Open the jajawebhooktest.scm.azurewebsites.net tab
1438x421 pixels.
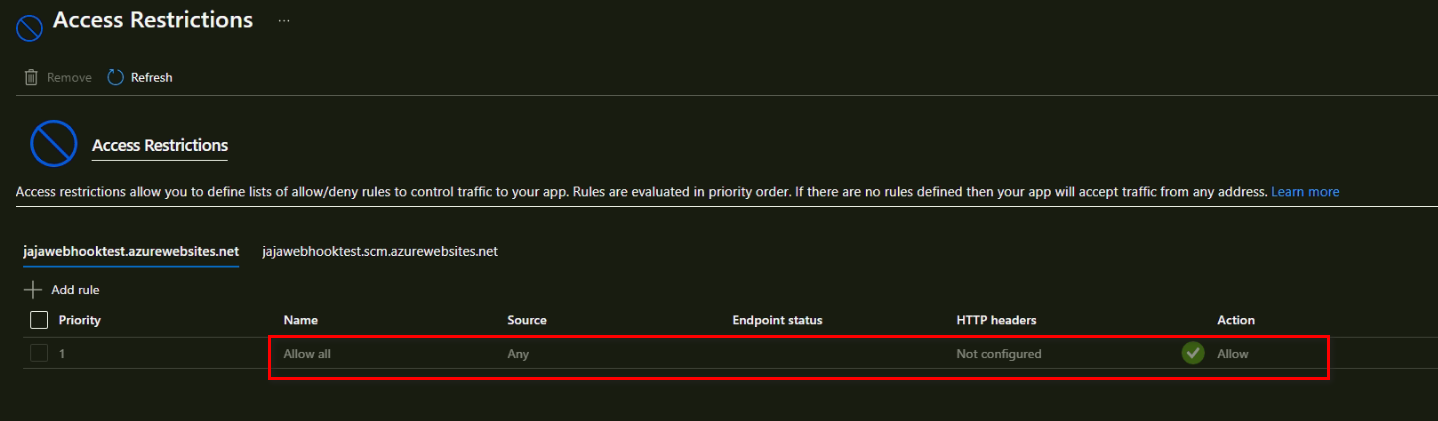(379, 251)
